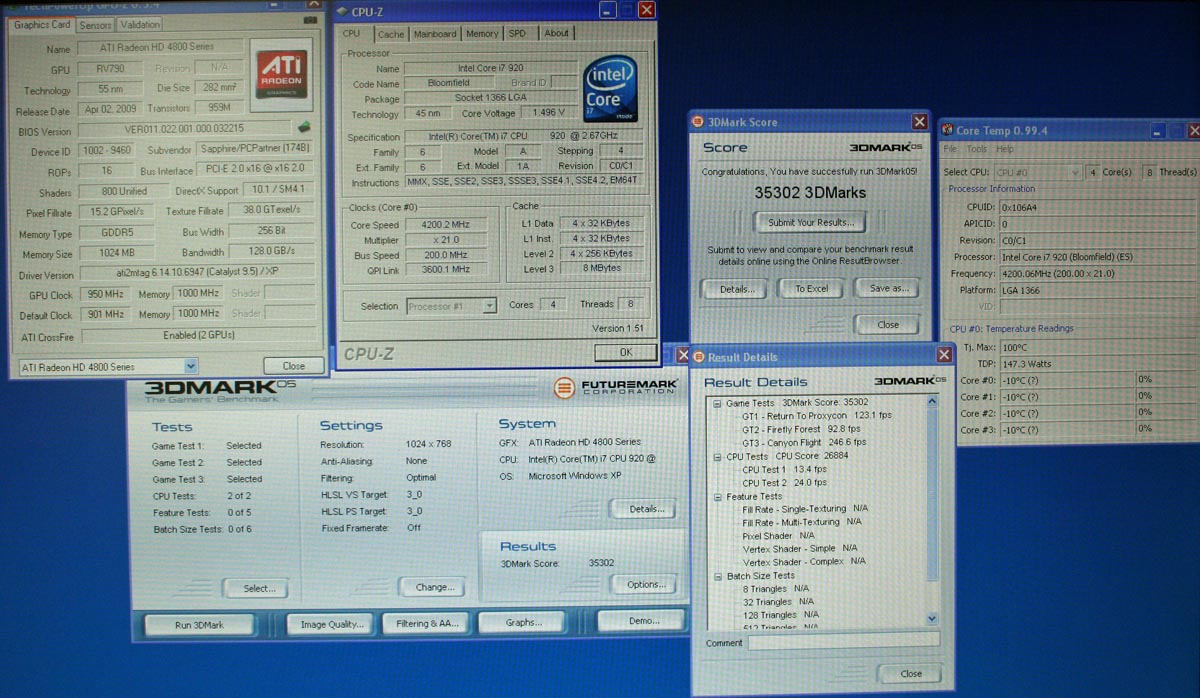Open the GPU-Z graphics card selector dropdown
The width and height of the screenshot is (1200, 698).
(191, 366)
